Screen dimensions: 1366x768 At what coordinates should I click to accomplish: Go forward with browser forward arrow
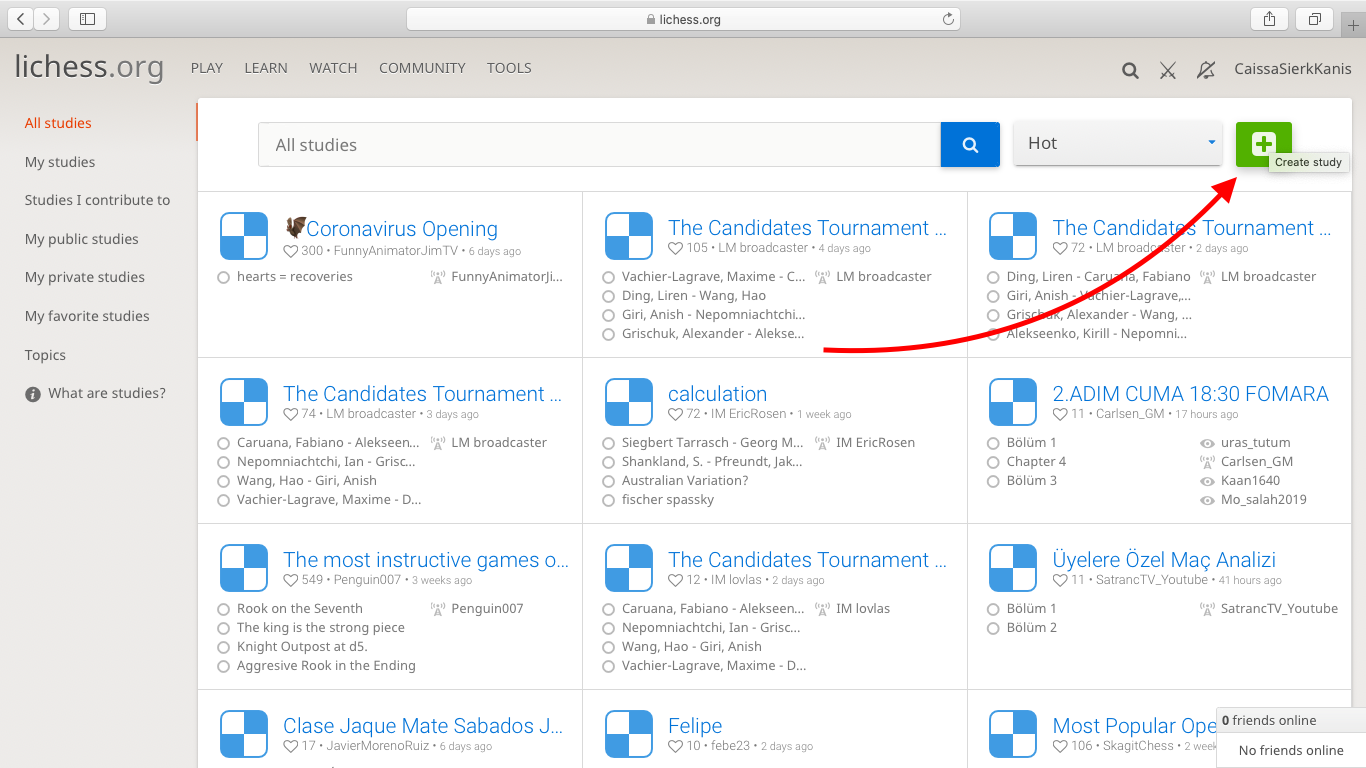pyautogui.click(x=47, y=19)
